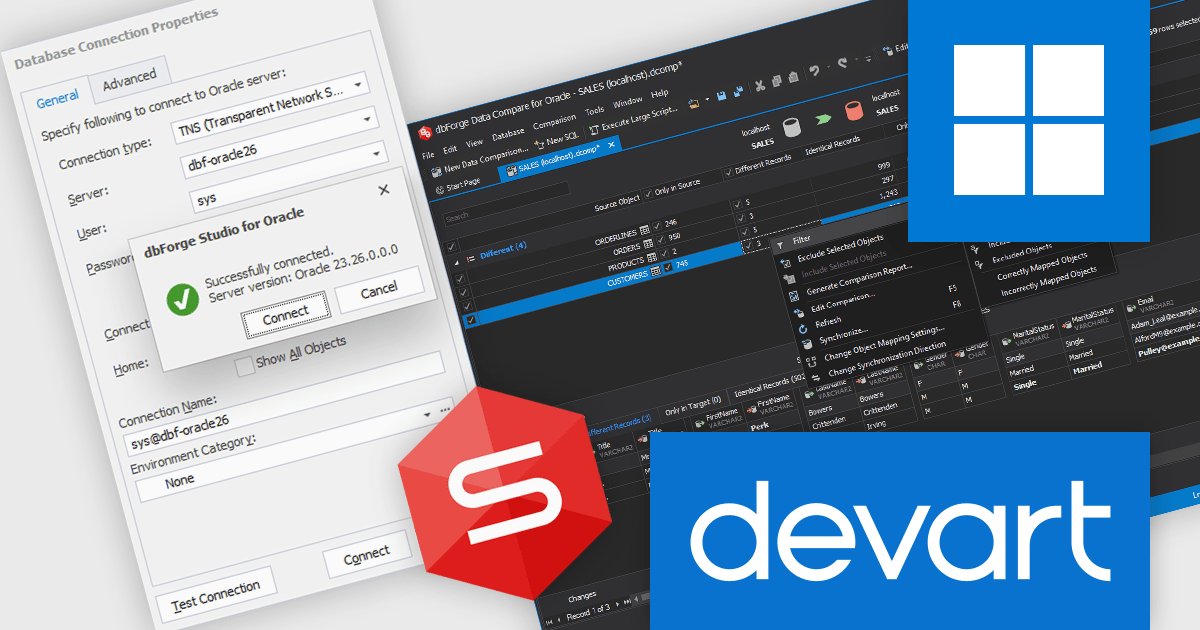
Task: Click the Execute Large Script toolbar icon
Action: point(594,128)
